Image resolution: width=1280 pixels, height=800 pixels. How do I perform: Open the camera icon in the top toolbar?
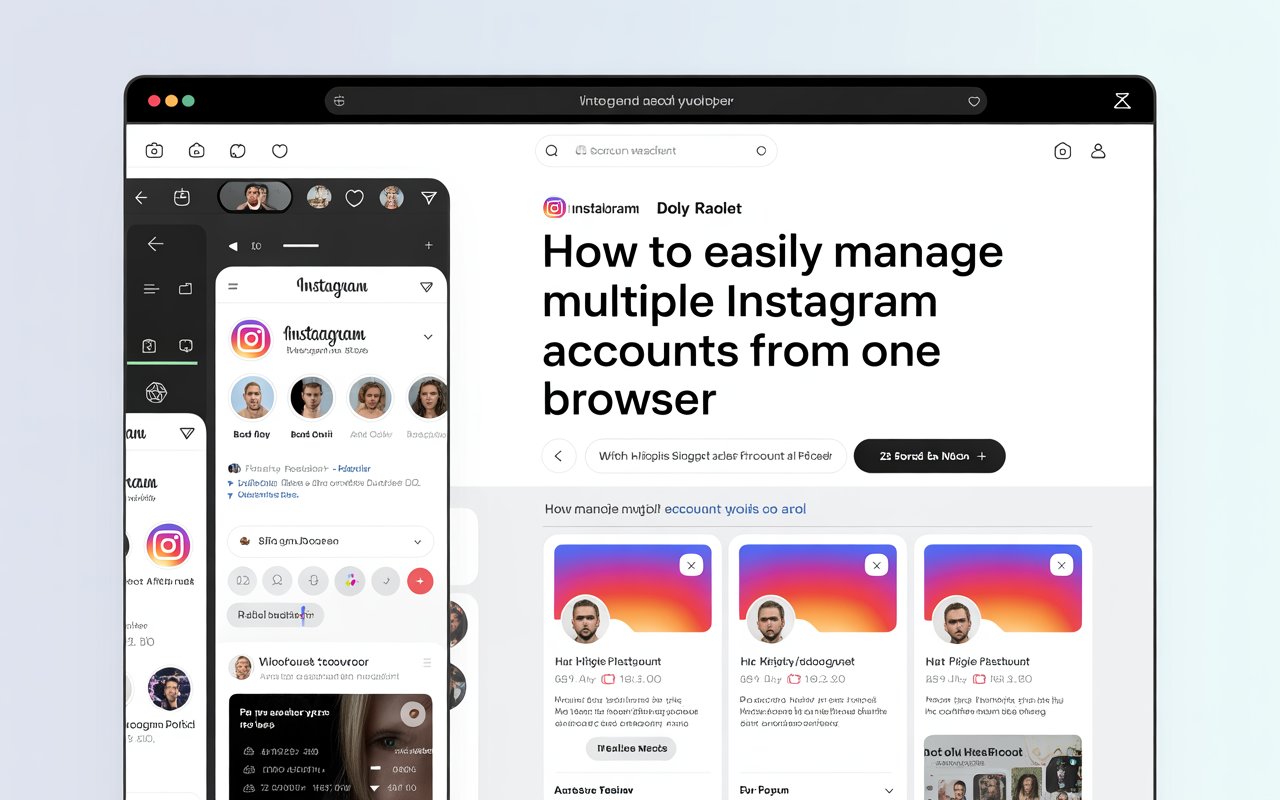(x=154, y=150)
